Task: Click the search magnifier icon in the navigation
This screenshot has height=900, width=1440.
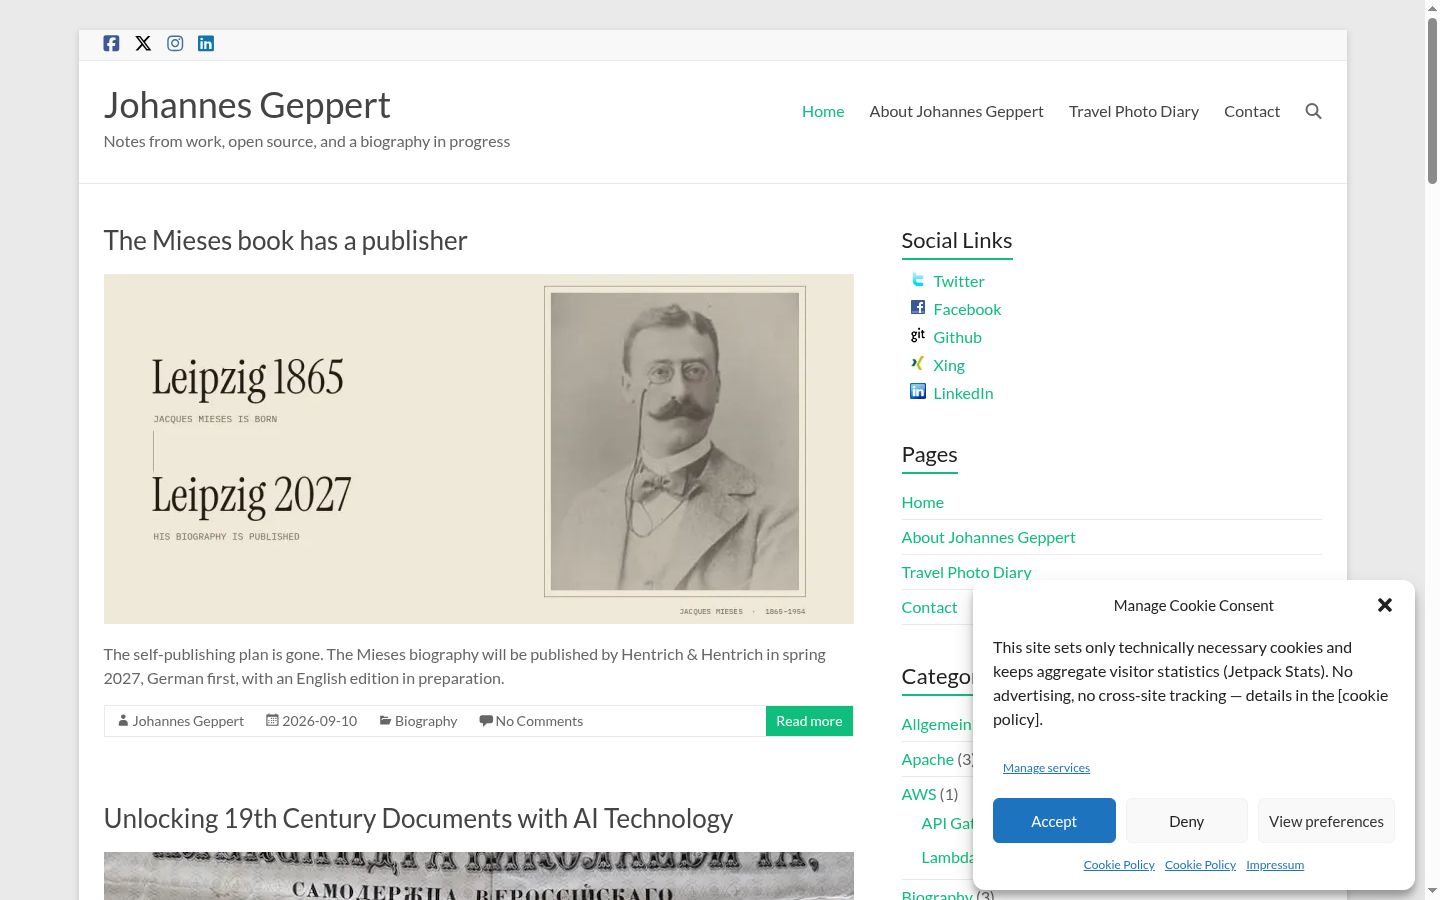Action: click(1313, 111)
